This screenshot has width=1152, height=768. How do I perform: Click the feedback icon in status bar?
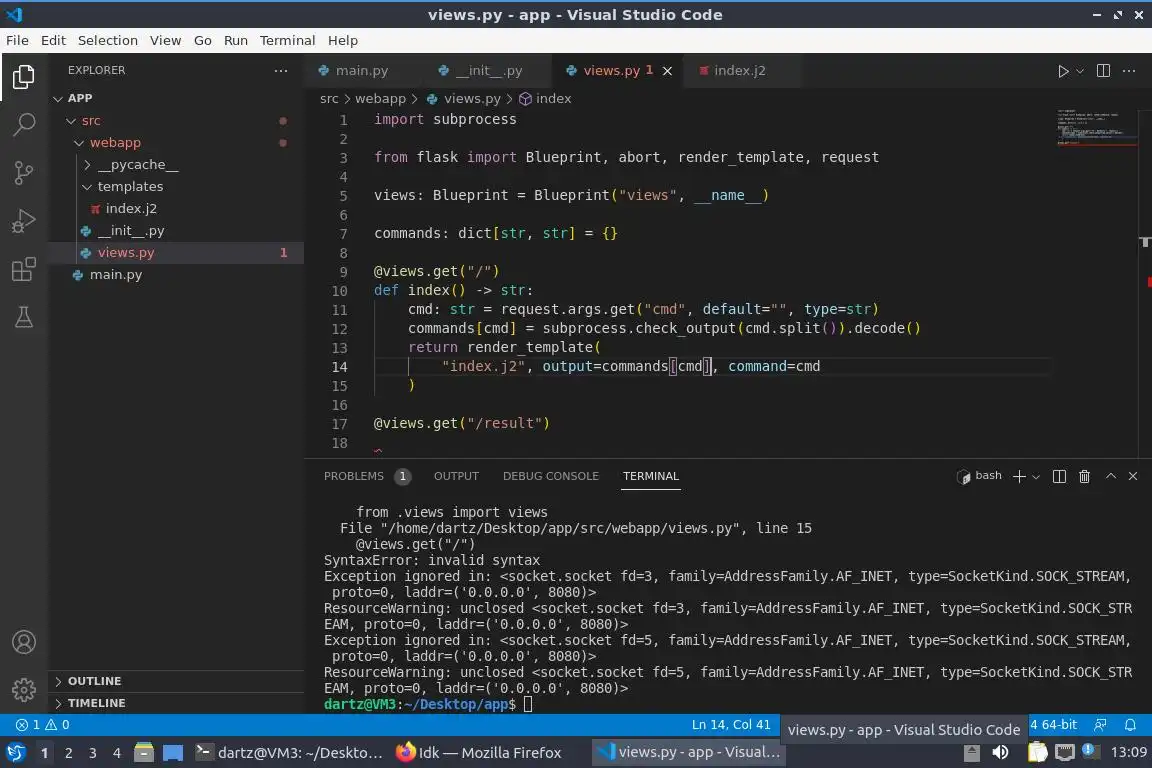(x=1100, y=725)
